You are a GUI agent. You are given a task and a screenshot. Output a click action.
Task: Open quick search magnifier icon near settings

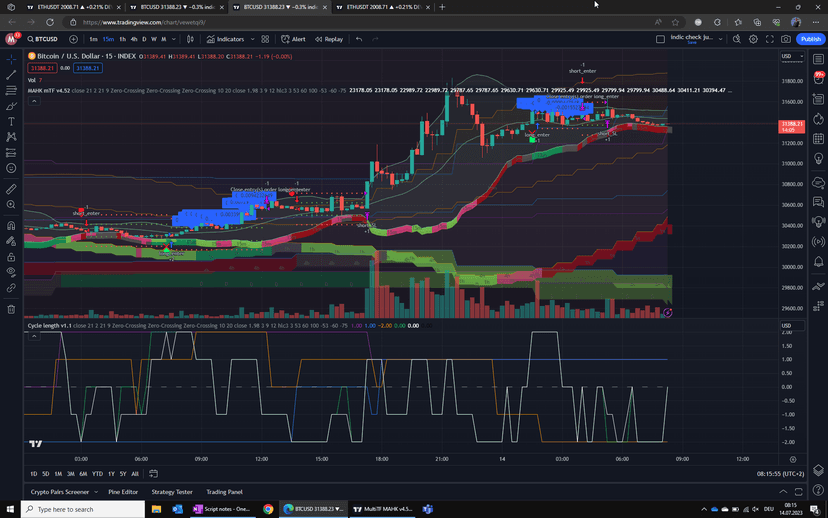click(737, 39)
